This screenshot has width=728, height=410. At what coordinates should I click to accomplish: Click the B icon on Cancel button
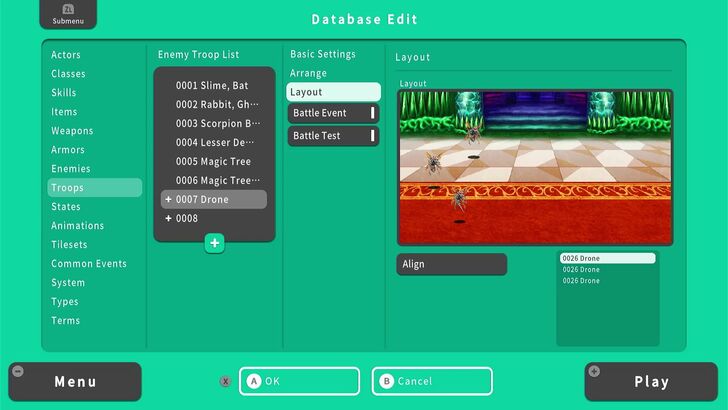386,381
